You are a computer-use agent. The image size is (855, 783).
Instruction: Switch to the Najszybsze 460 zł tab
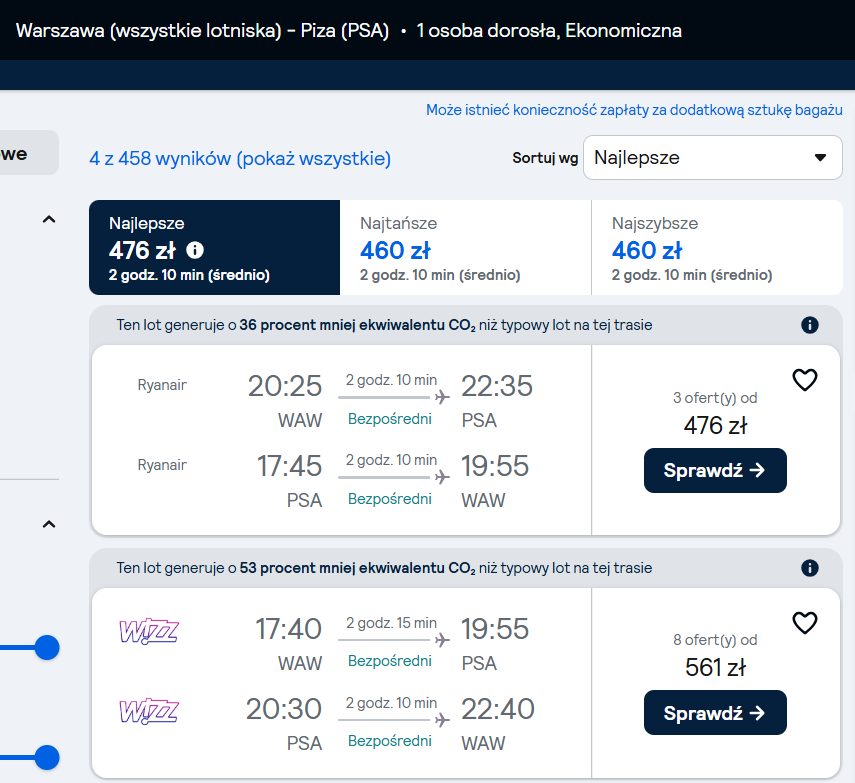coord(716,248)
